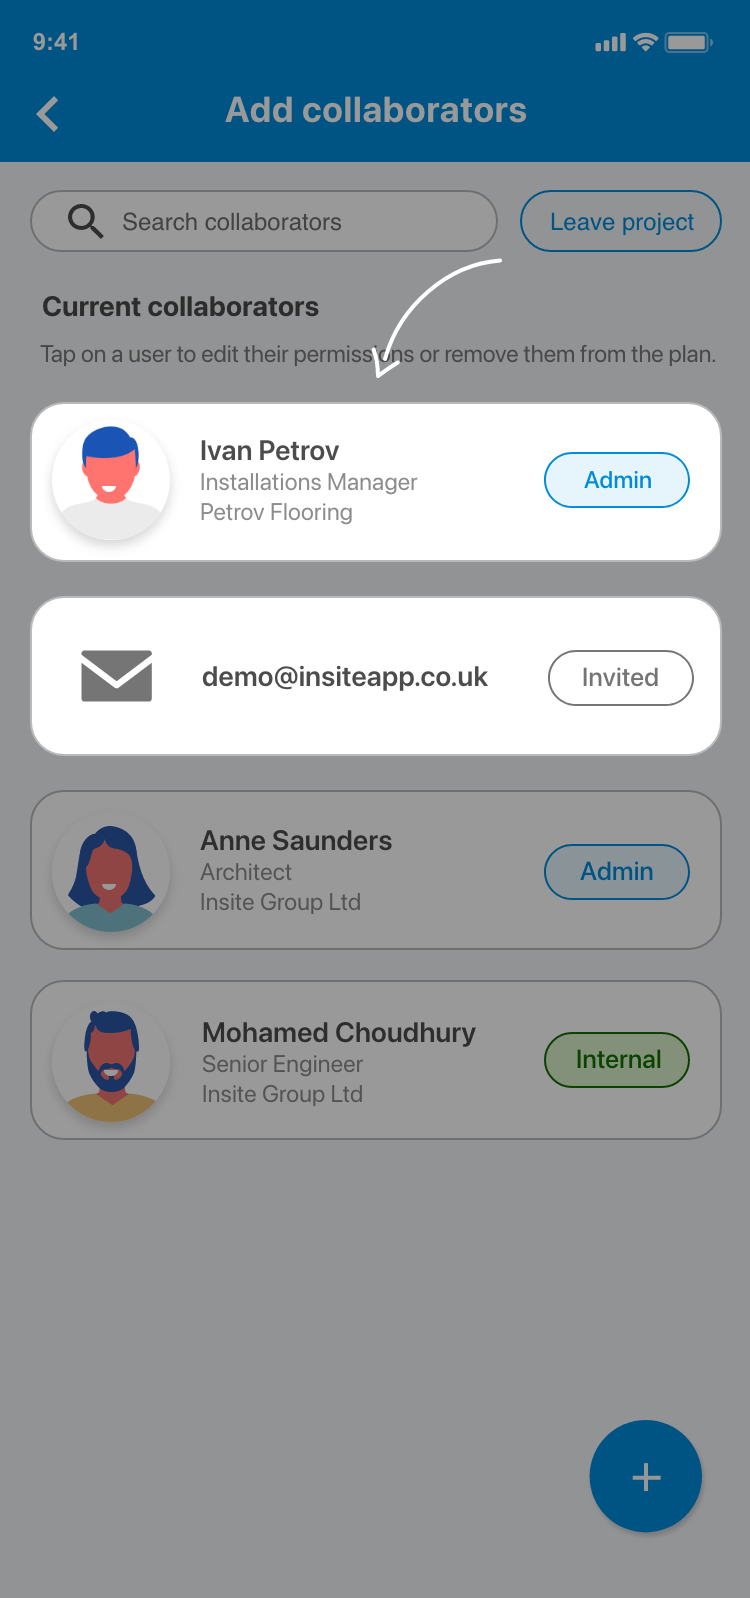
Task: Tap Anne Saunders' Admin badge
Action: [x=617, y=872]
